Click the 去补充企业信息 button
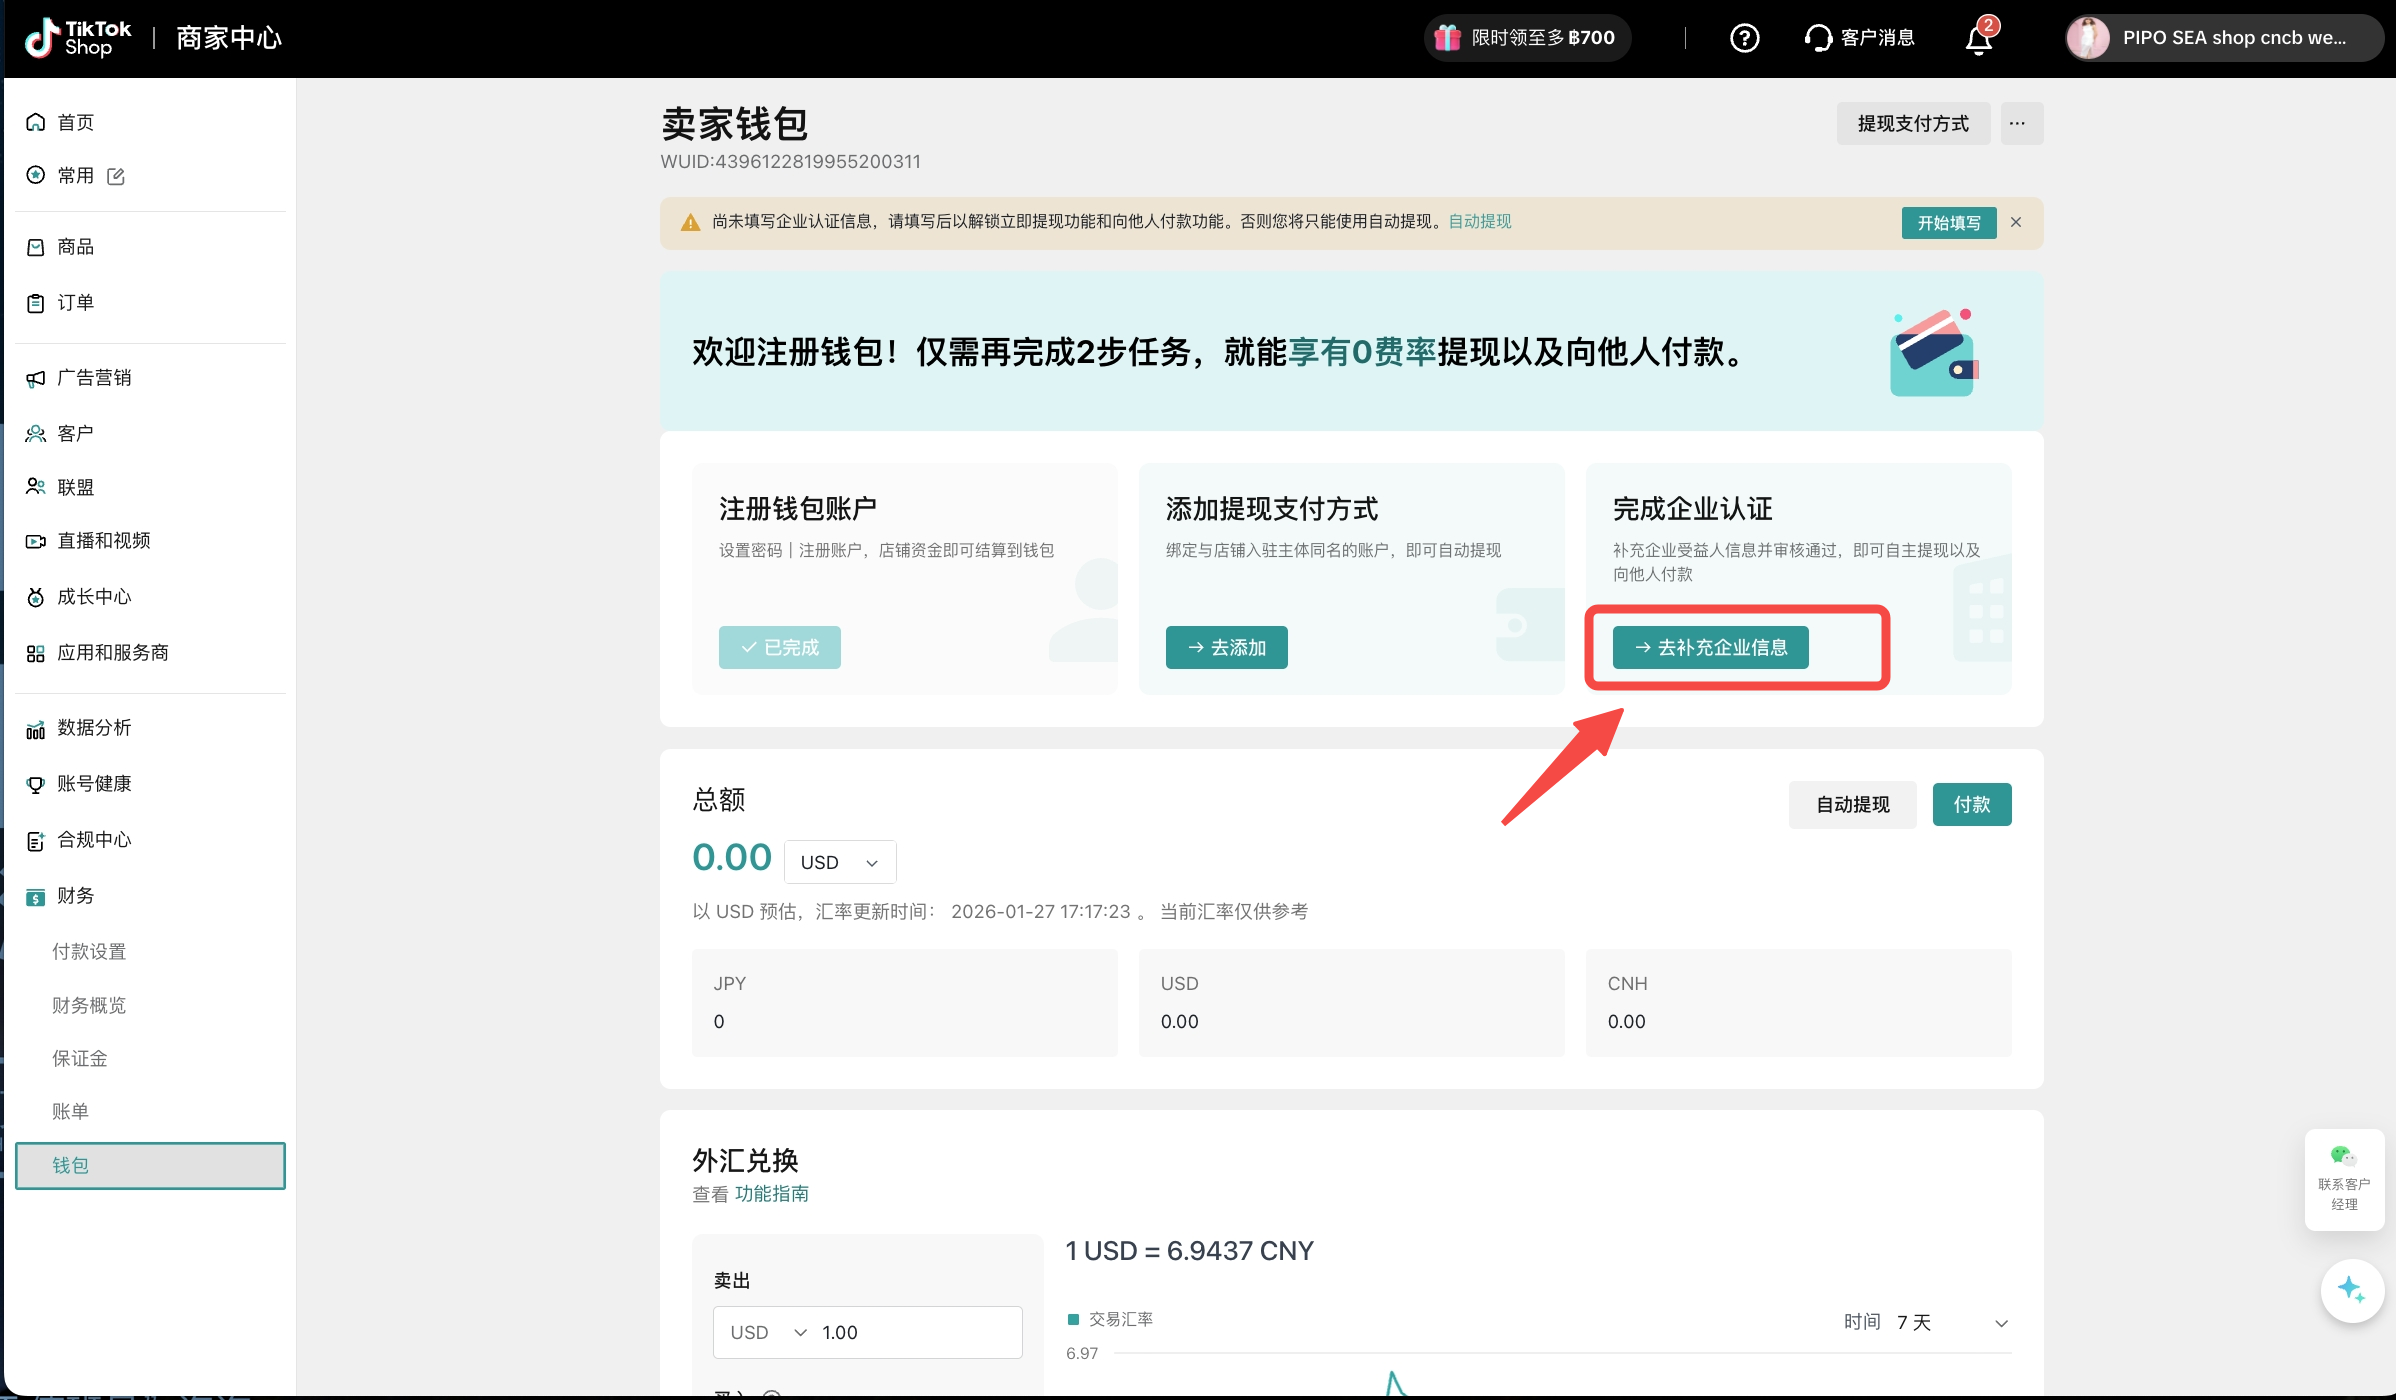 pos(1710,647)
